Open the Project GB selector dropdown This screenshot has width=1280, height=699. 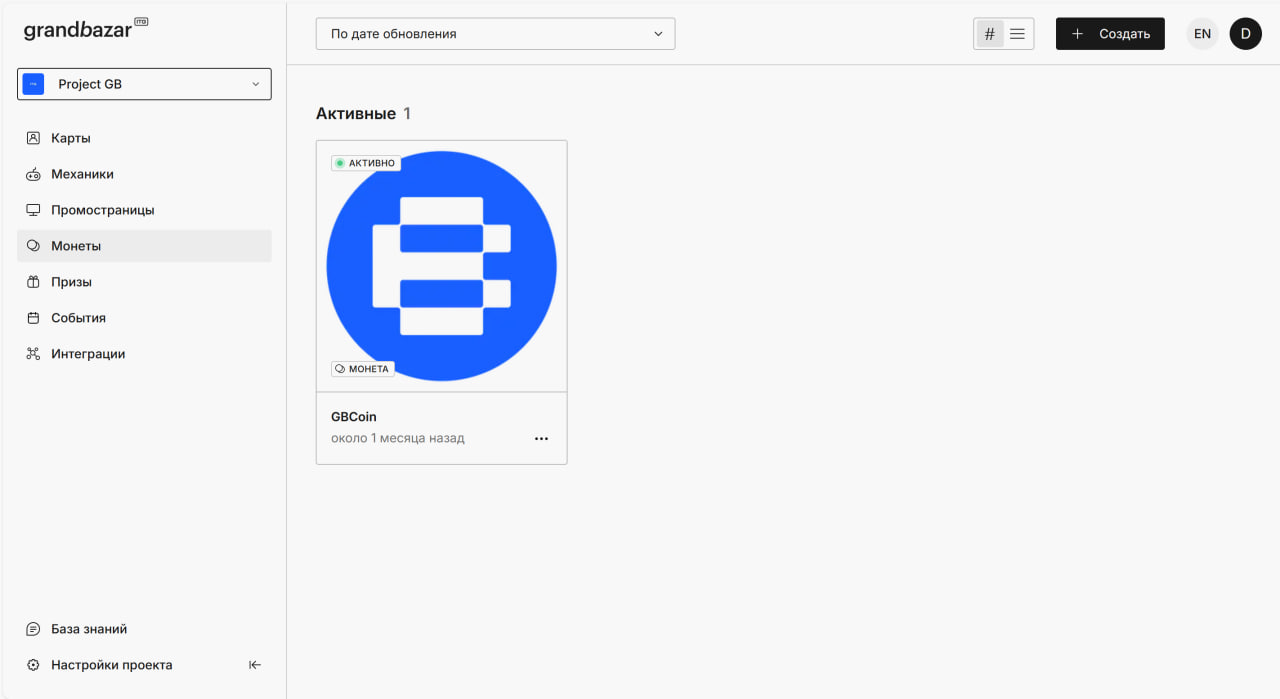click(x=144, y=84)
